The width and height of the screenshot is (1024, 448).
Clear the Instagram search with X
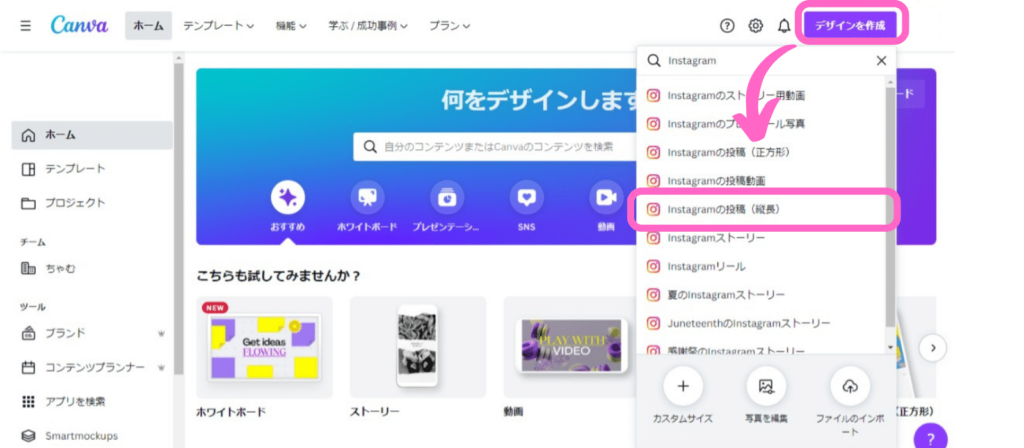point(881,61)
